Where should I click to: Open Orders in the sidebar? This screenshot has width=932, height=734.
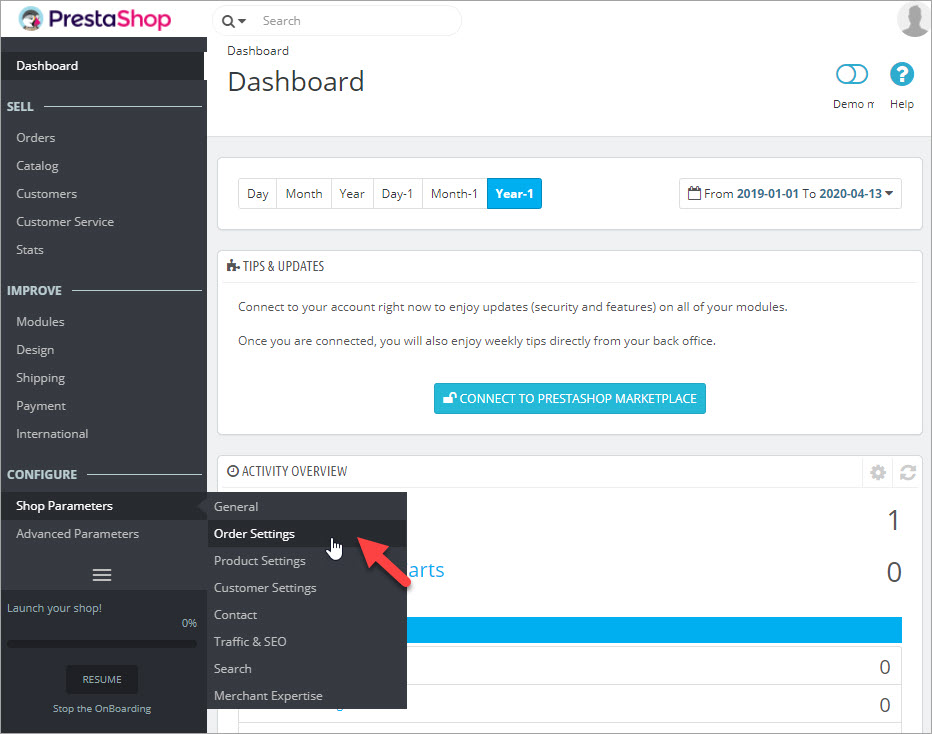click(36, 138)
